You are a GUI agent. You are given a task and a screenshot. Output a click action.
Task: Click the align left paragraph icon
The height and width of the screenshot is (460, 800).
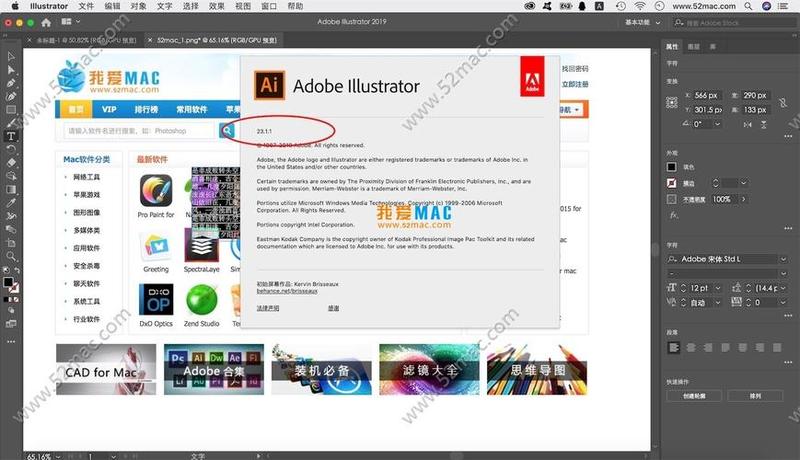click(x=674, y=348)
